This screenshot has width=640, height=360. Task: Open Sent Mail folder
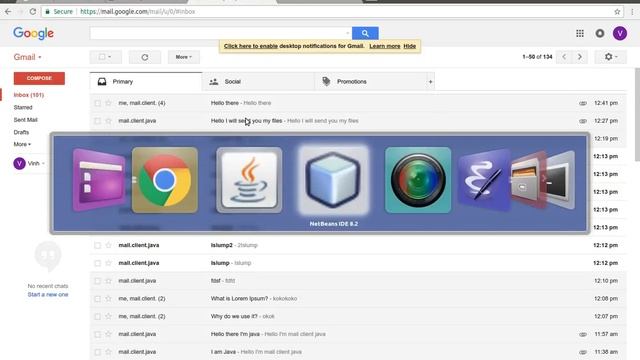[25, 120]
